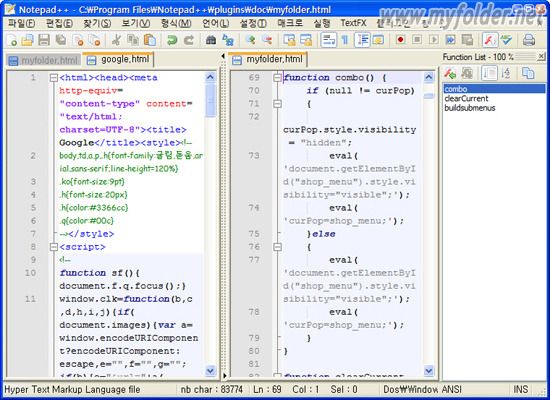Click the green Undo arrow icon
This screenshot has width=550, height=400.
click(x=172, y=40)
